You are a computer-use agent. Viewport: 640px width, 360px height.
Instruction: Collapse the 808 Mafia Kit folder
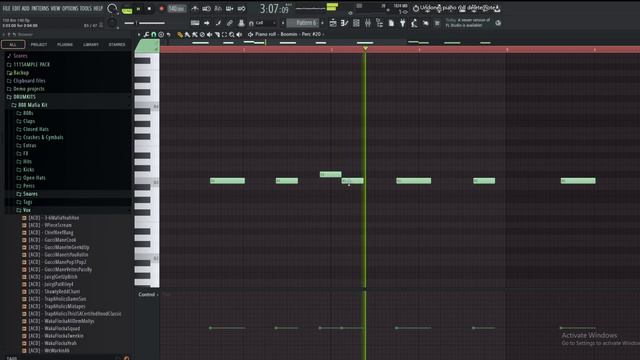point(32,105)
